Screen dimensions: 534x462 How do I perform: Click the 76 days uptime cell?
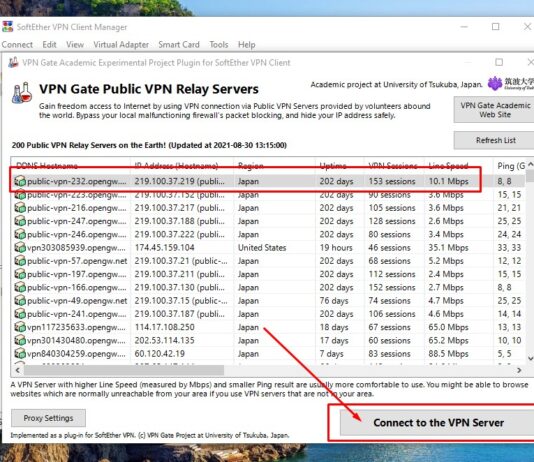334,301
